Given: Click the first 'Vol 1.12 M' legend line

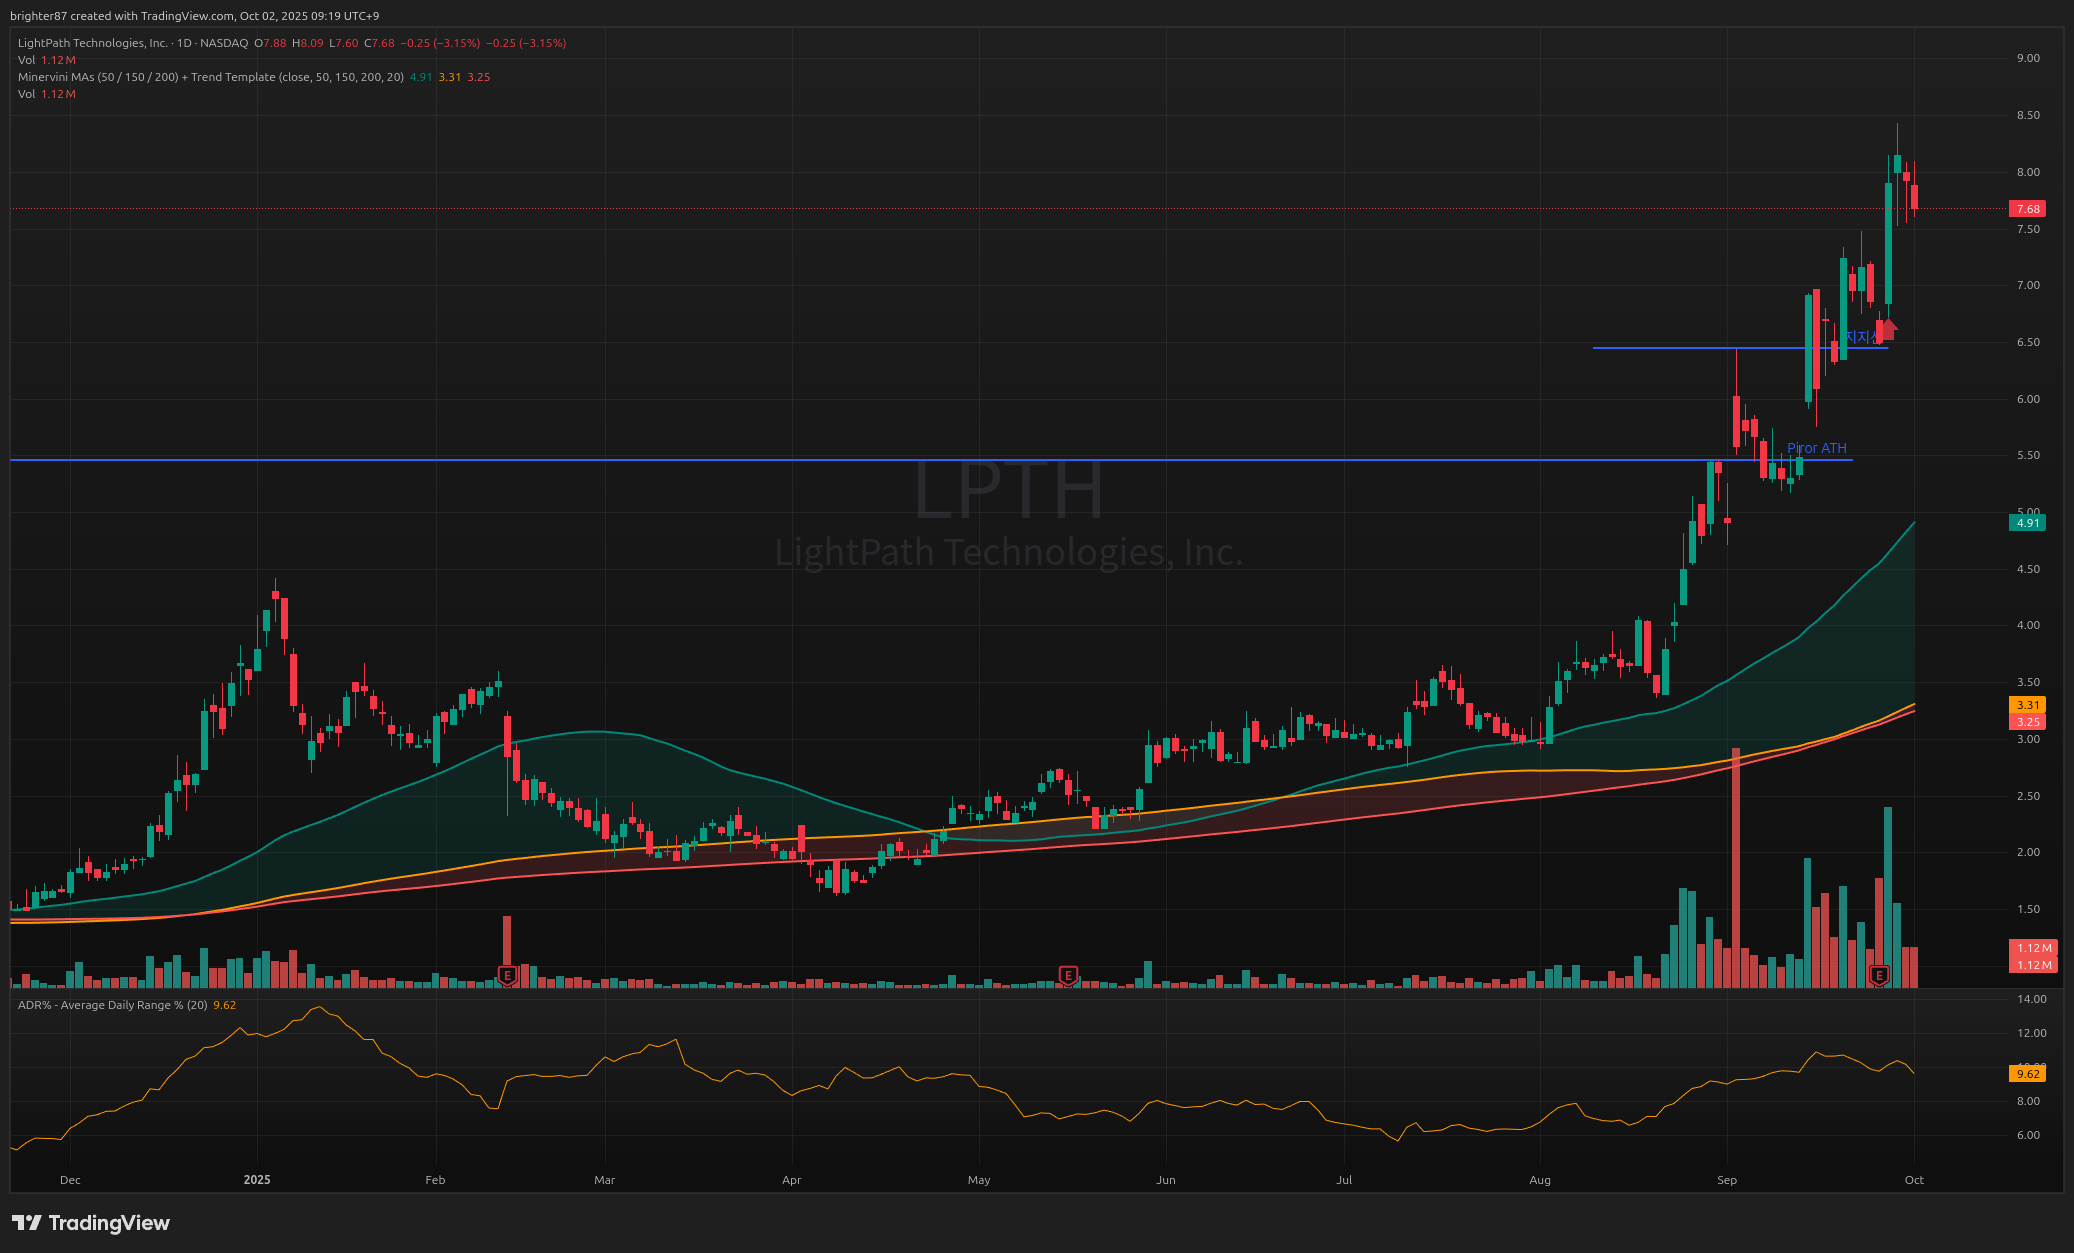Looking at the screenshot, I should coord(46,60).
